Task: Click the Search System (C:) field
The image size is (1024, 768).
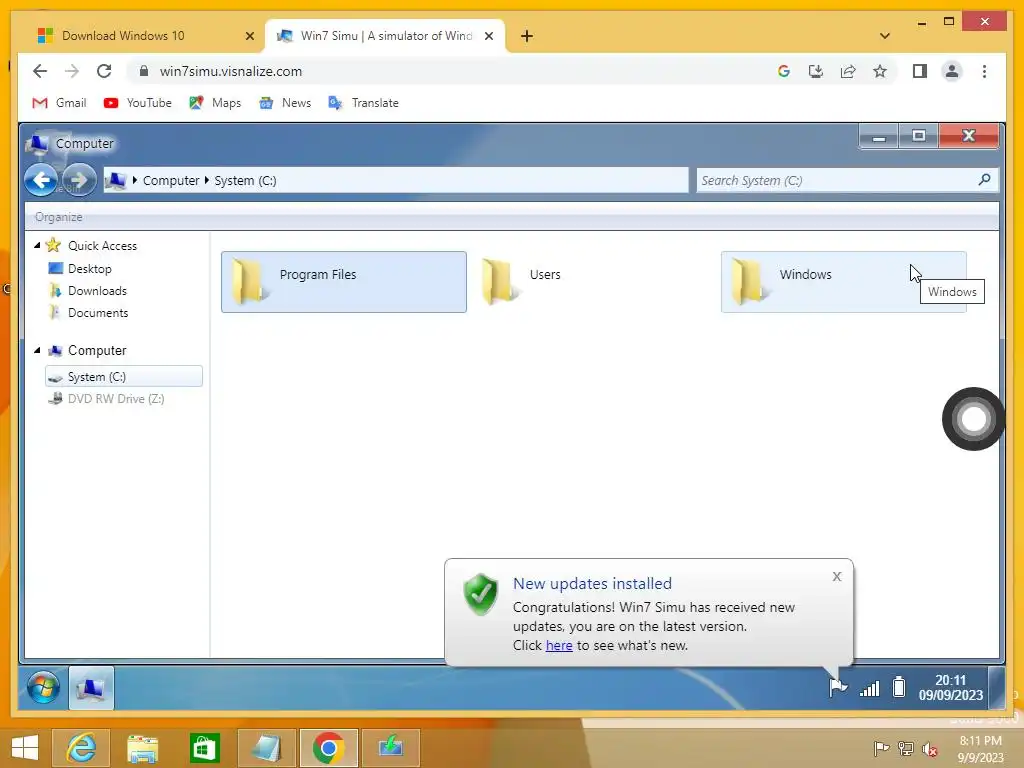Action: (847, 180)
